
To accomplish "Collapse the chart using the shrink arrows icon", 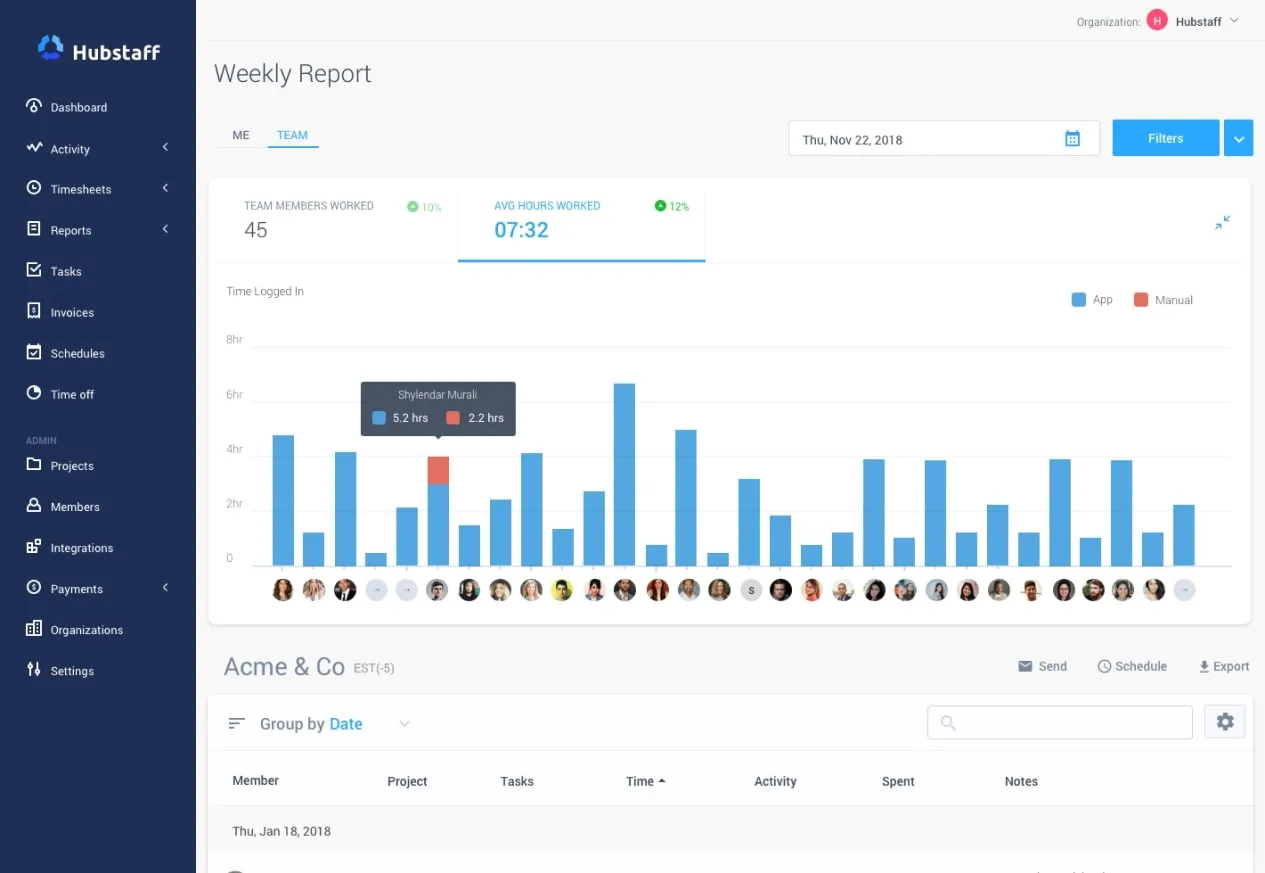I will 1222,223.
